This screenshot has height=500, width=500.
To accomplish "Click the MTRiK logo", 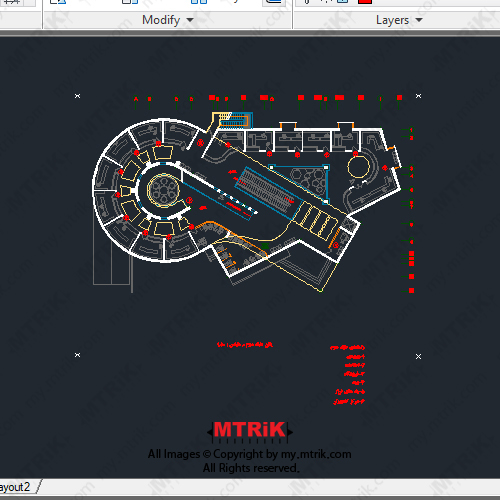I will 250,431.
